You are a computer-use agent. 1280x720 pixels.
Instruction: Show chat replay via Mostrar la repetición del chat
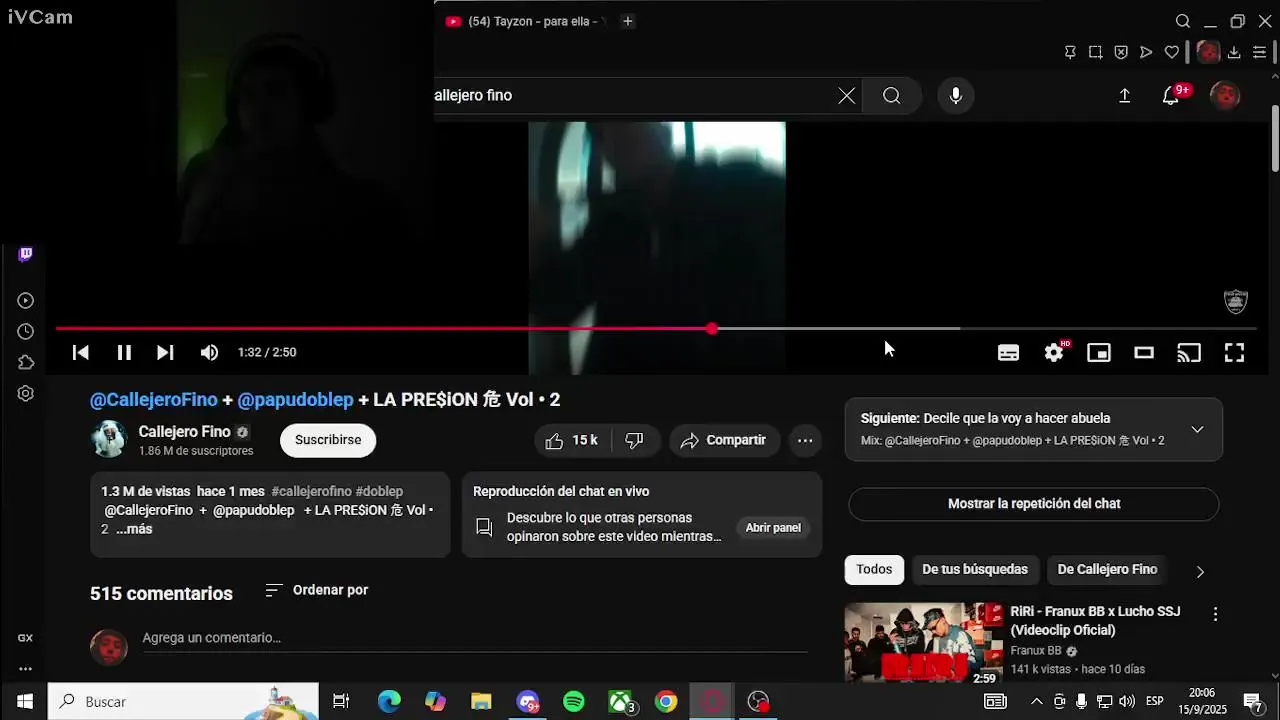click(x=1034, y=504)
